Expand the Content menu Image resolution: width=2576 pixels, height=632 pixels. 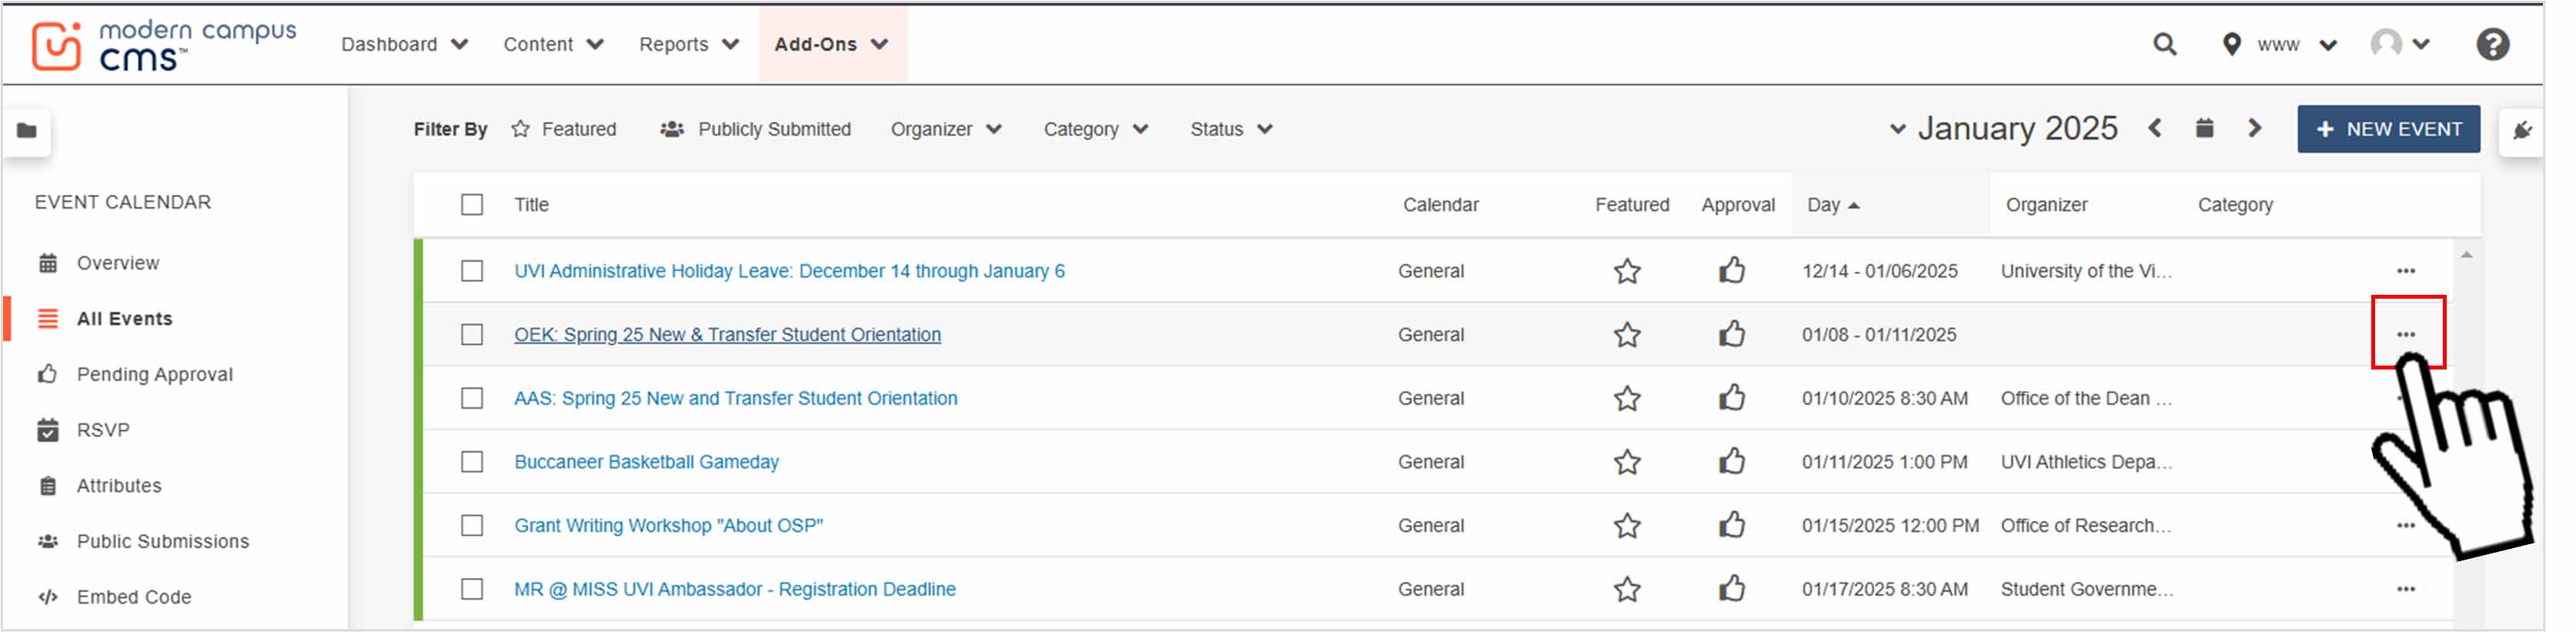coord(553,44)
